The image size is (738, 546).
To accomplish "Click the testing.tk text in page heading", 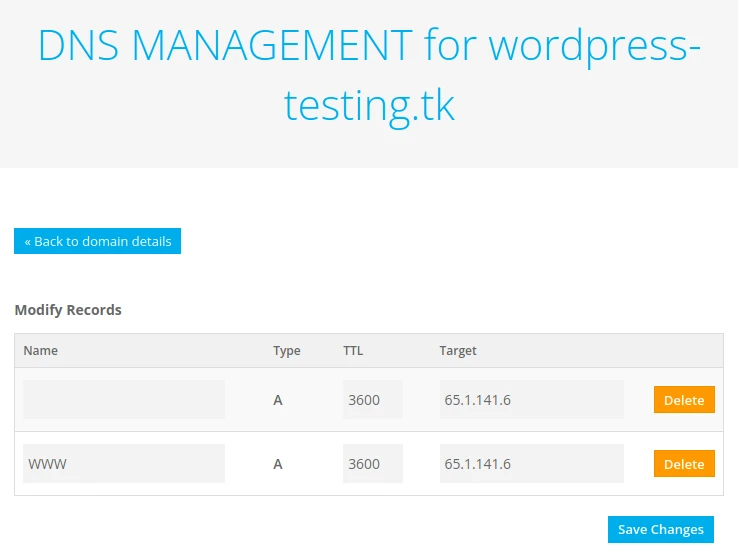I will tap(369, 105).
